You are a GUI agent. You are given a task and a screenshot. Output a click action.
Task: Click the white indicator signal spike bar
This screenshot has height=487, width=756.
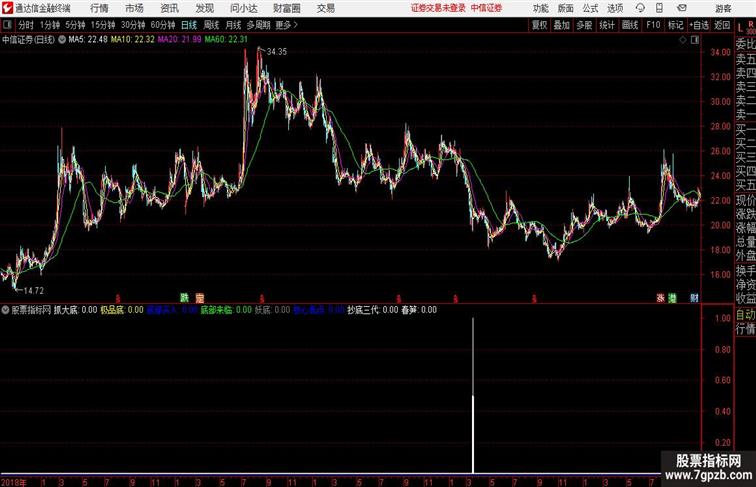pos(473,395)
